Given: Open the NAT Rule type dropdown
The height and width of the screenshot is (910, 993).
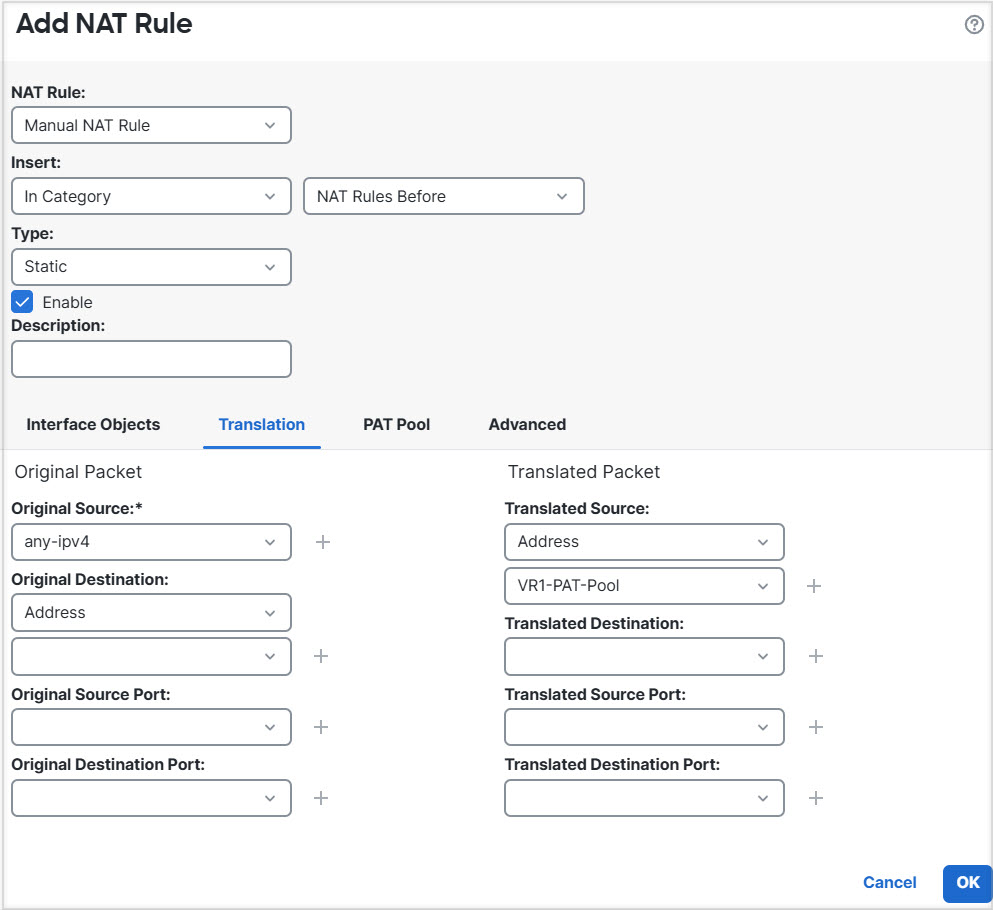Looking at the screenshot, I should 151,124.
